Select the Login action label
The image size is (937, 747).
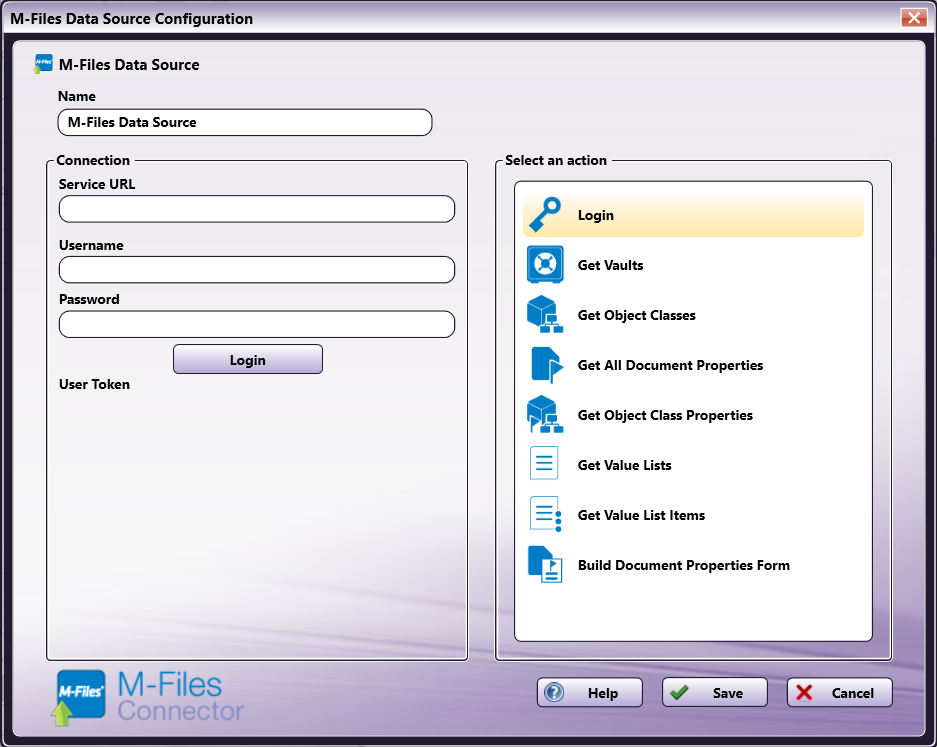[x=595, y=215]
